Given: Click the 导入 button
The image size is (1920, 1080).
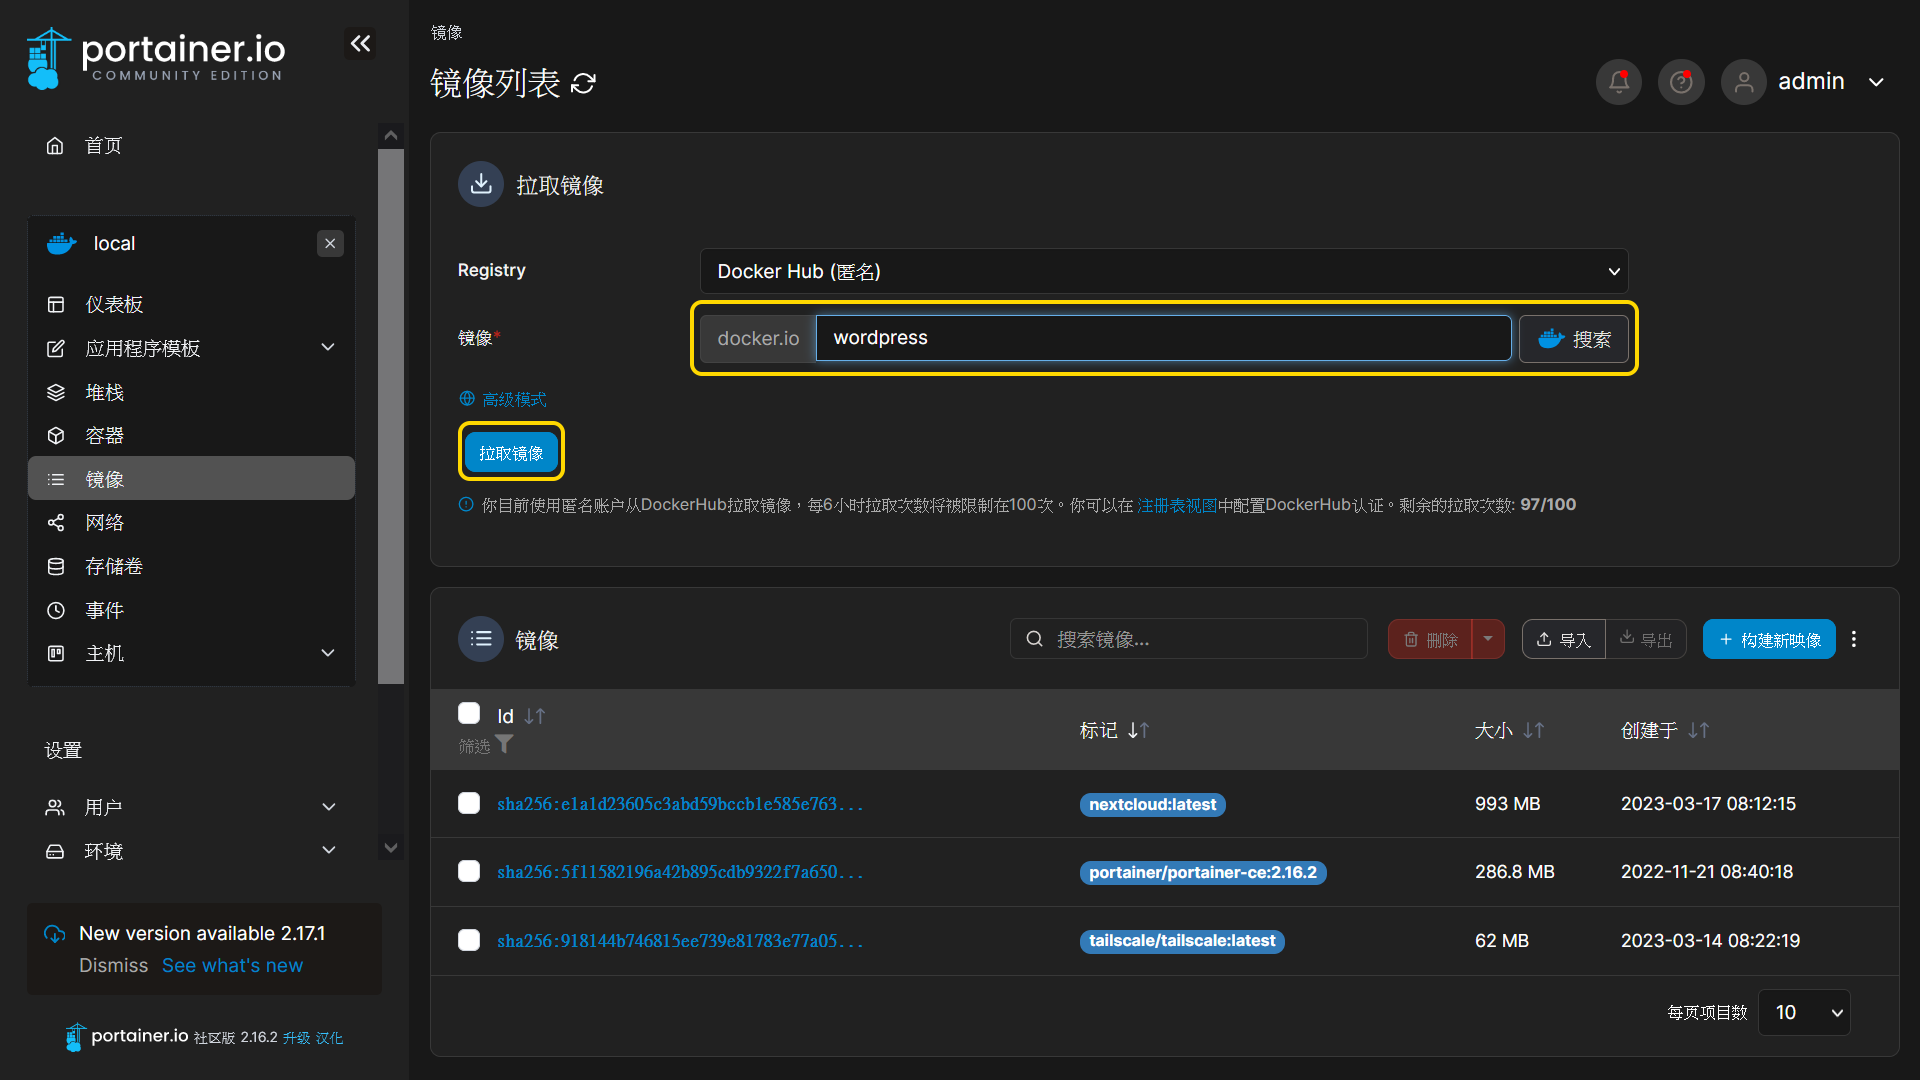Looking at the screenshot, I should click(x=1564, y=639).
